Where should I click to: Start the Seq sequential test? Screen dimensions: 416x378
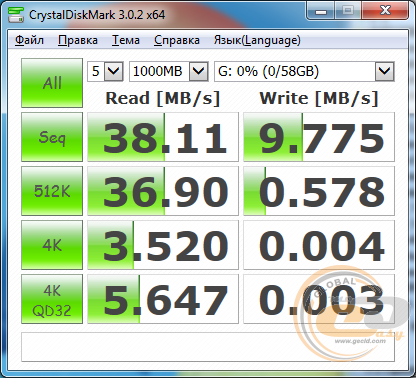[x=52, y=137]
